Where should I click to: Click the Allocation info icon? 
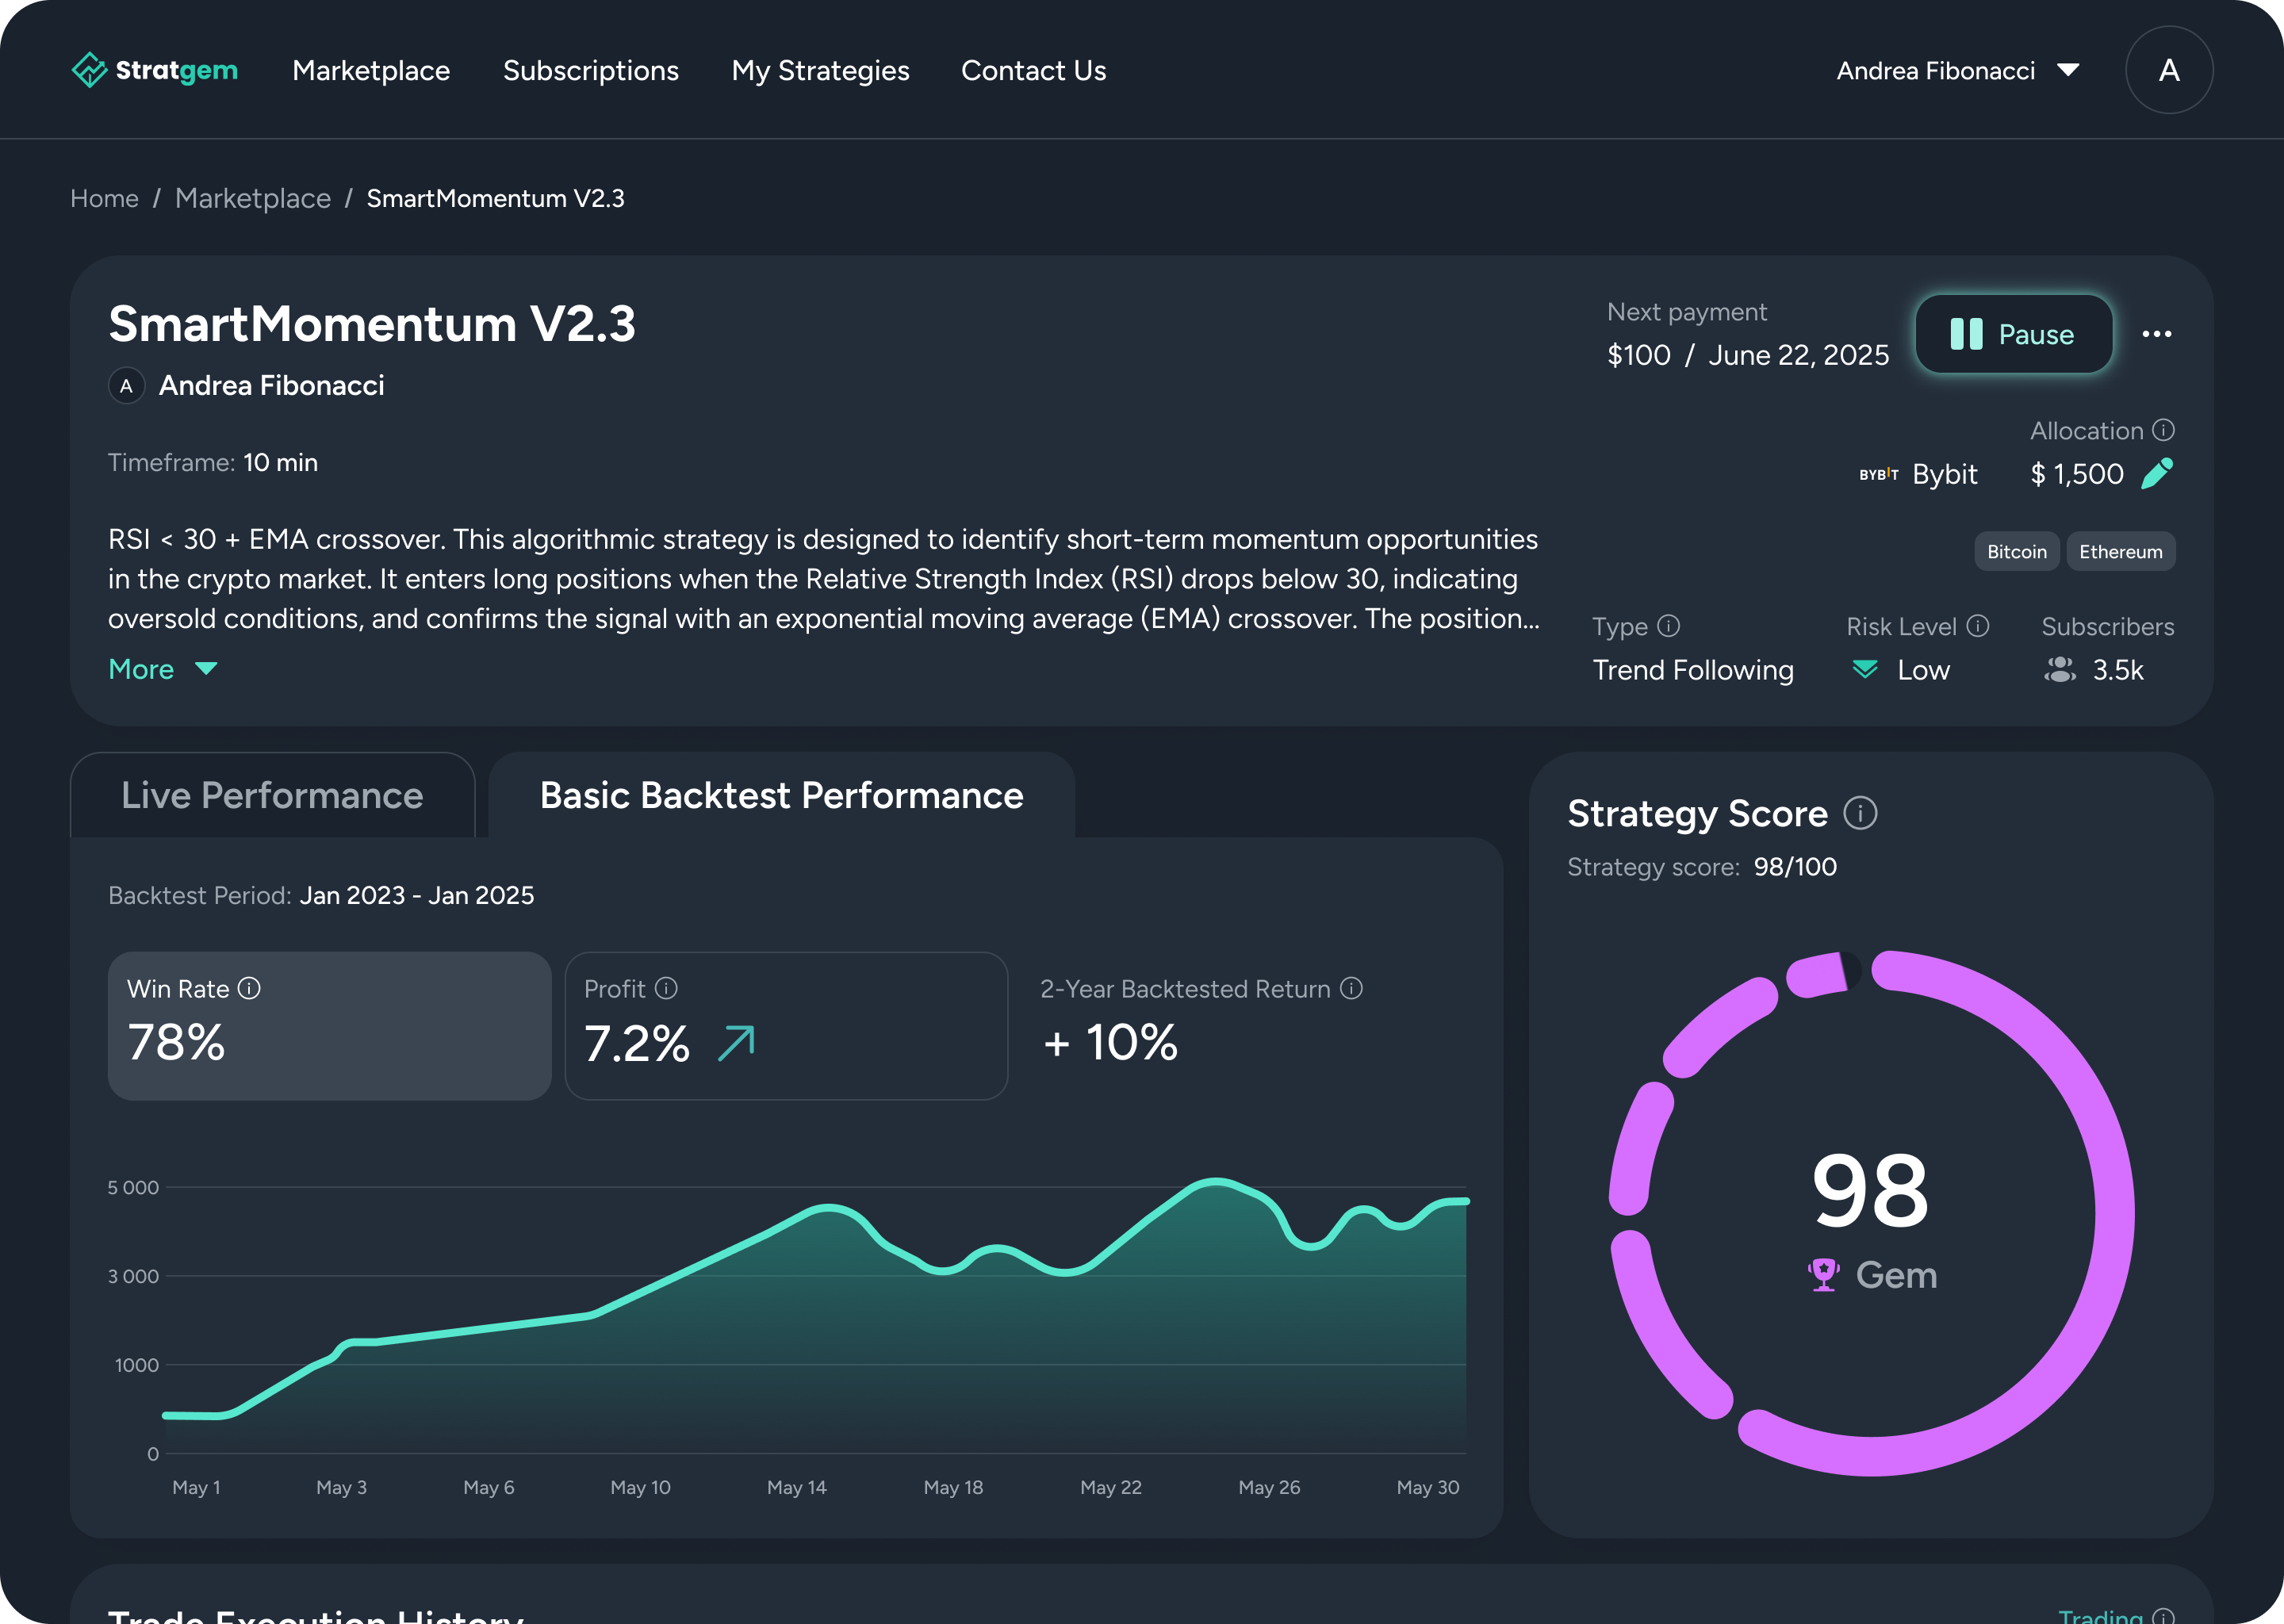2163,430
